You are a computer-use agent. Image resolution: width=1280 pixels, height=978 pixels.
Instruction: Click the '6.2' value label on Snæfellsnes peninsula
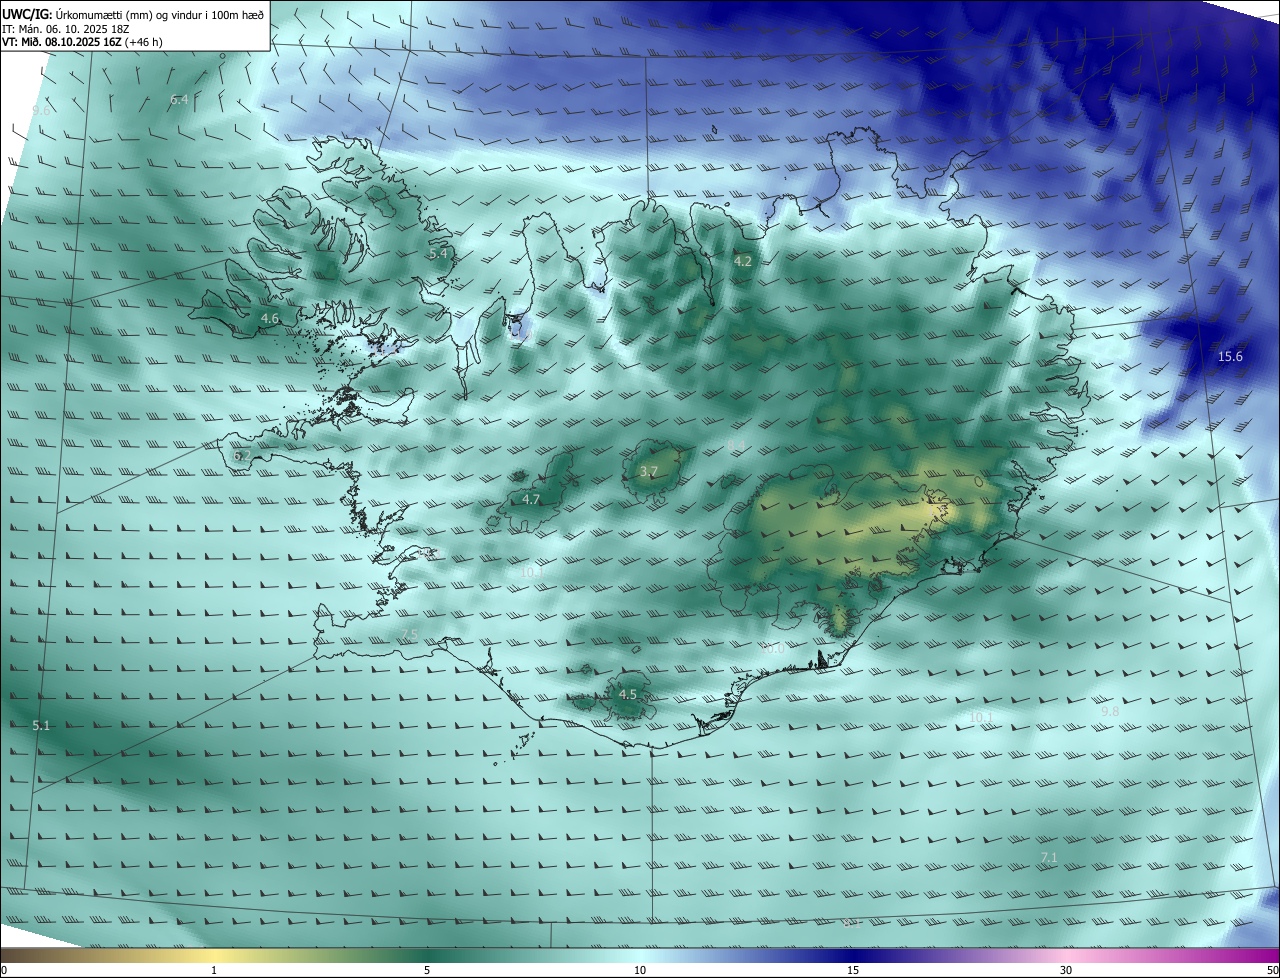click(242, 455)
